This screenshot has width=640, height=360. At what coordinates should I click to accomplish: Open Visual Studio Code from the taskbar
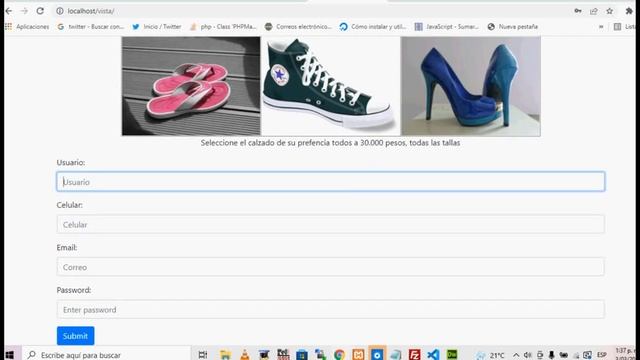click(x=433, y=355)
